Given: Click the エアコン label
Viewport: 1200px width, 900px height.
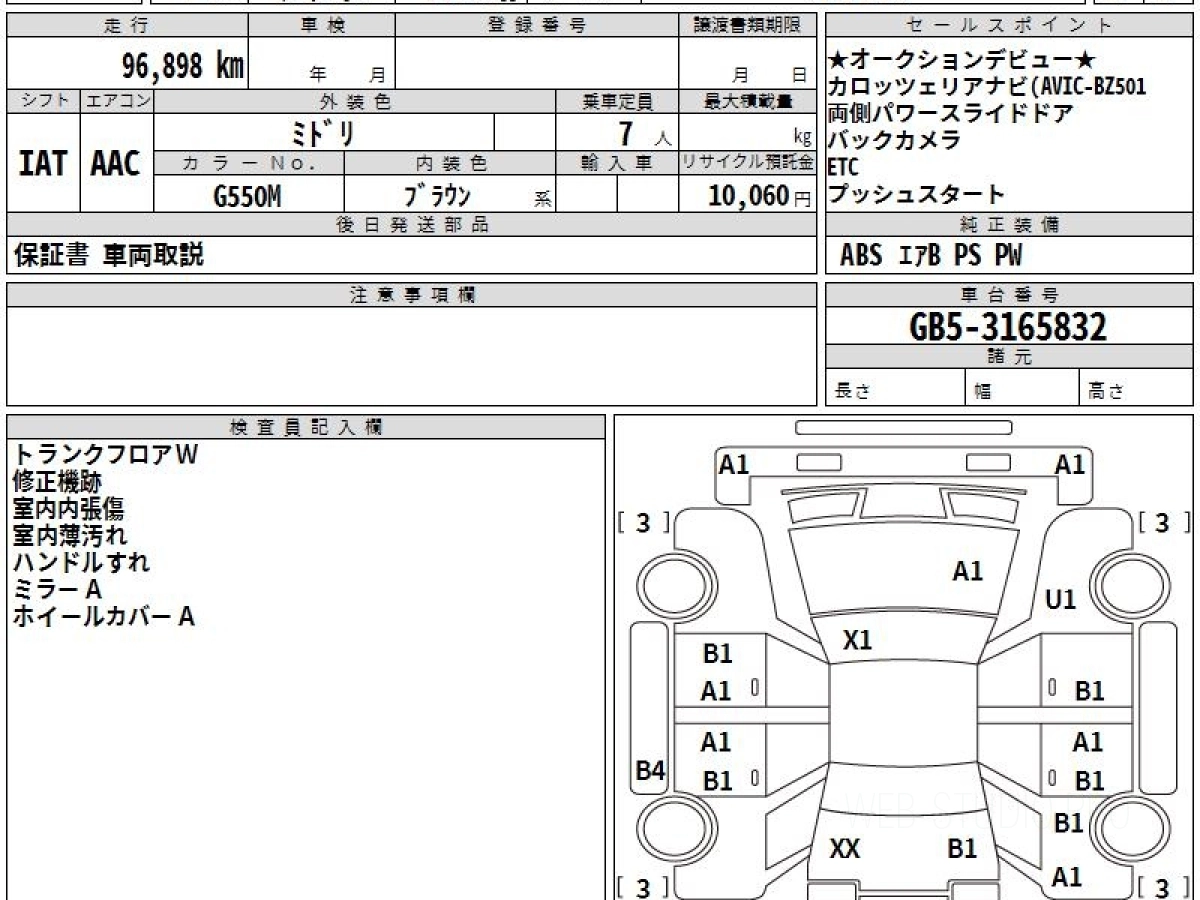Looking at the screenshot, I should (117, 101).
